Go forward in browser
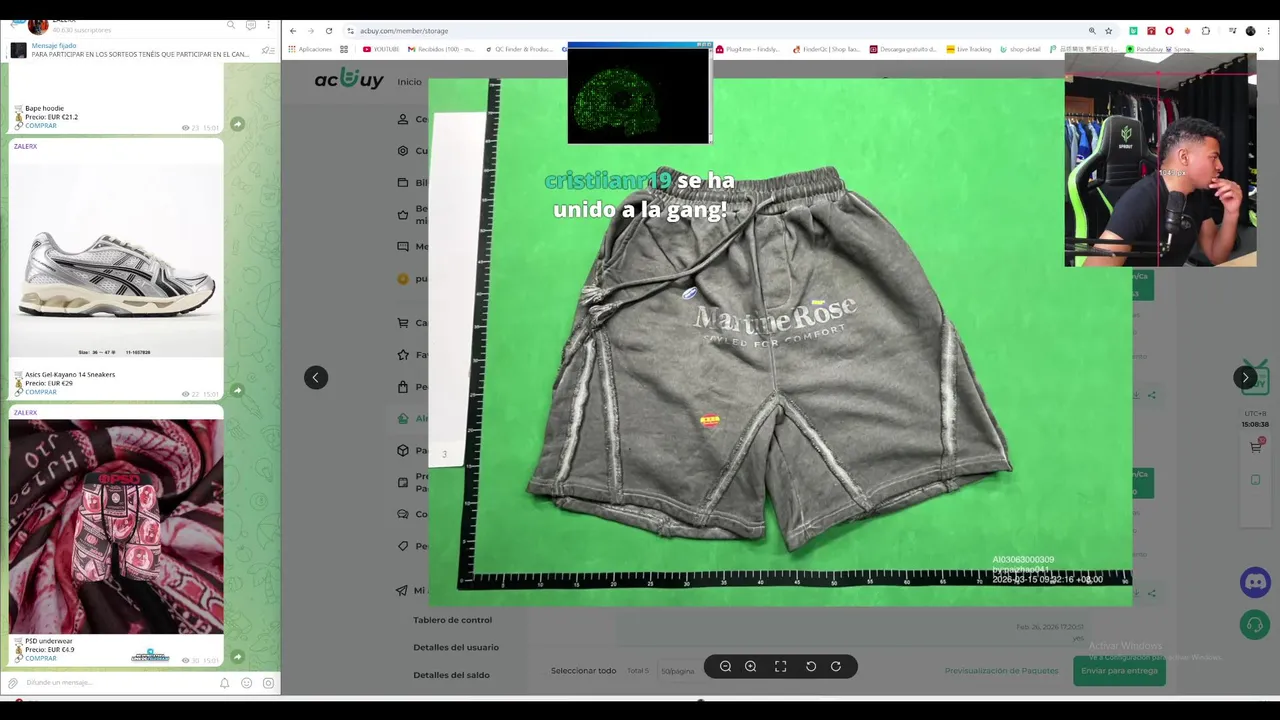Screen dimensions: 1280x720 tap(311, 31)
